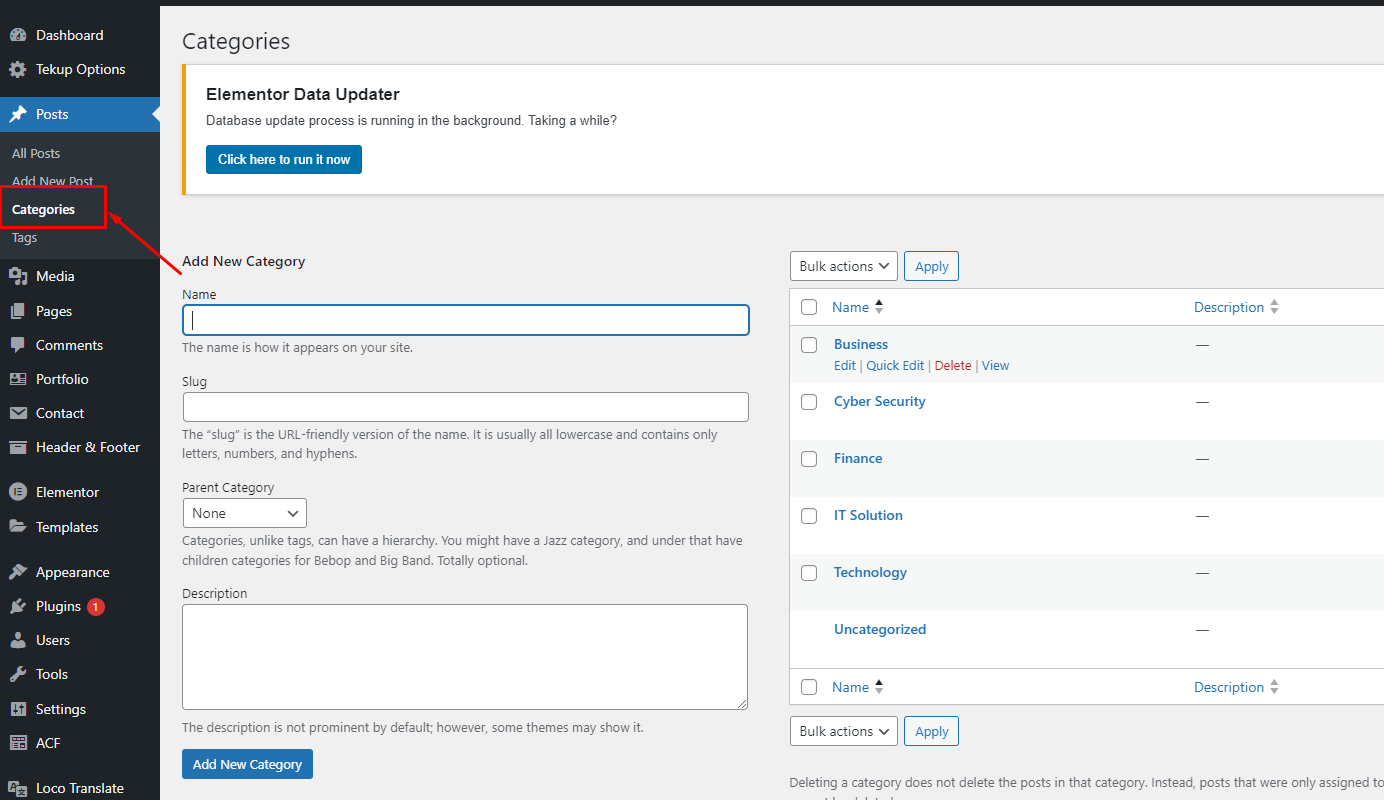
Task: Check the Technology category checkbox
Action: pyautogui.click(x=810, y=573)
